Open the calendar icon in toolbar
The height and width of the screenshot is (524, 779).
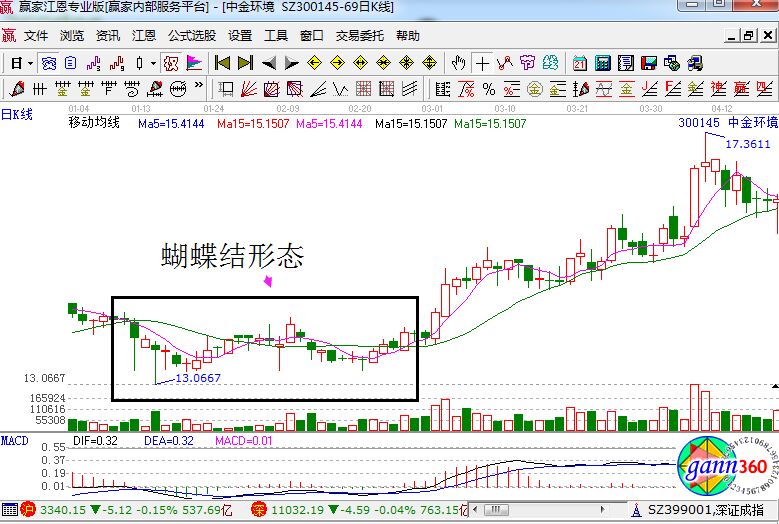580,63
